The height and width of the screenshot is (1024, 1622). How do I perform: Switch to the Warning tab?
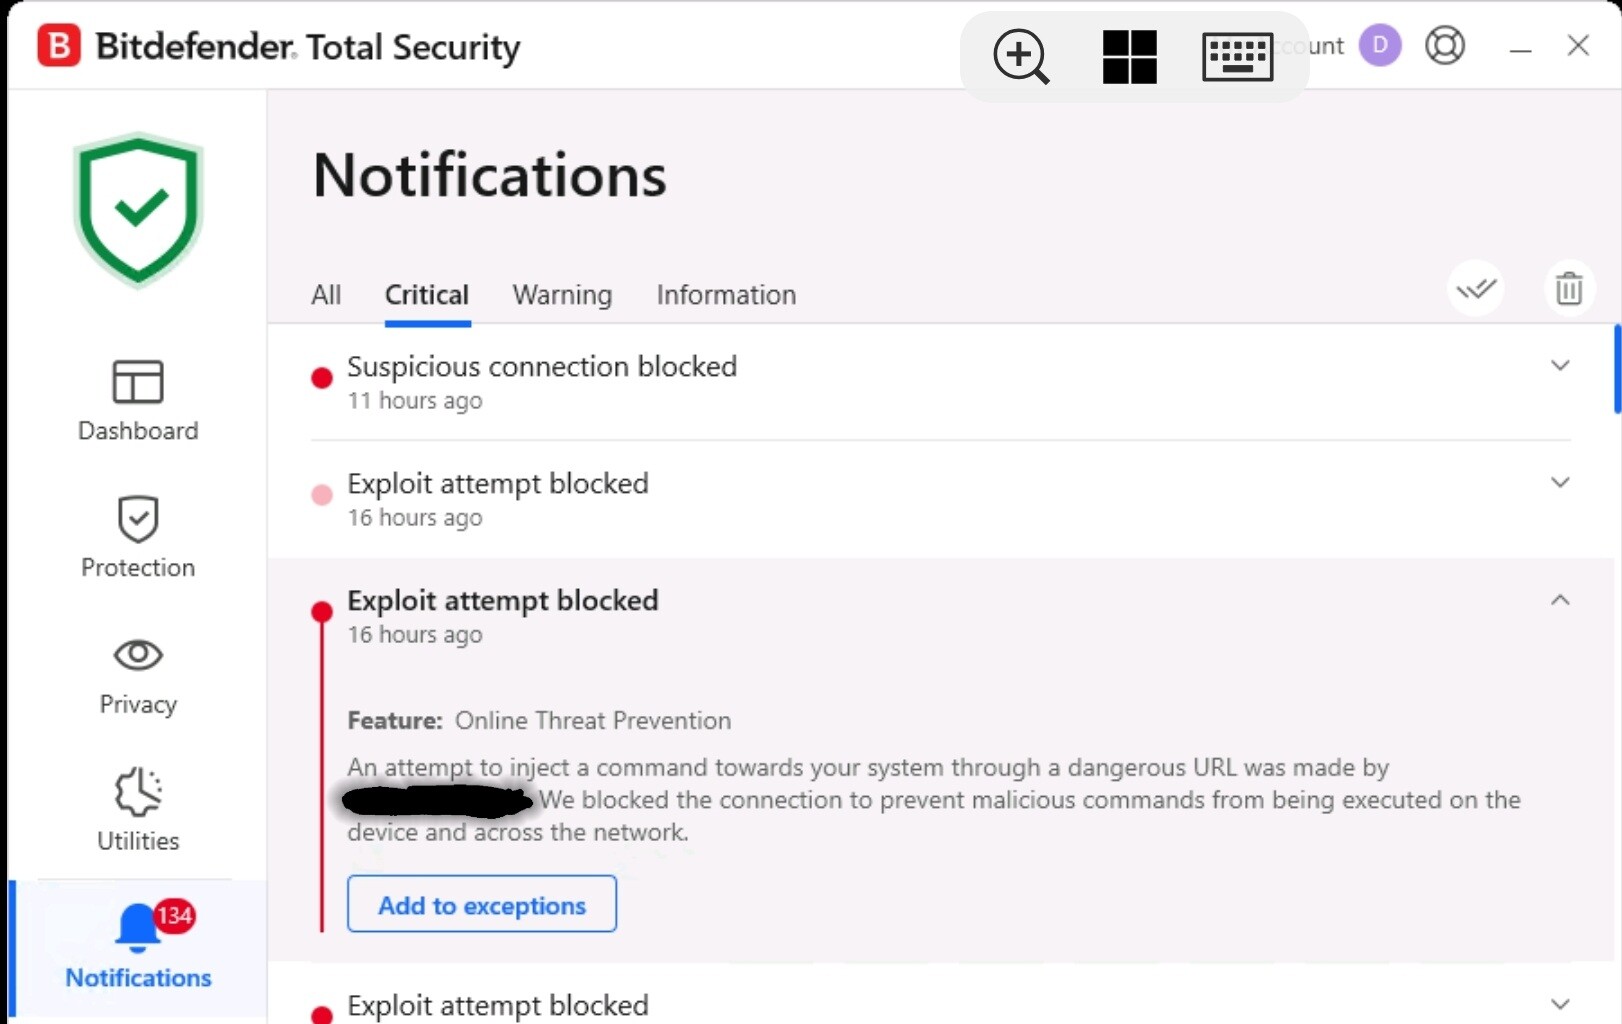562,295
